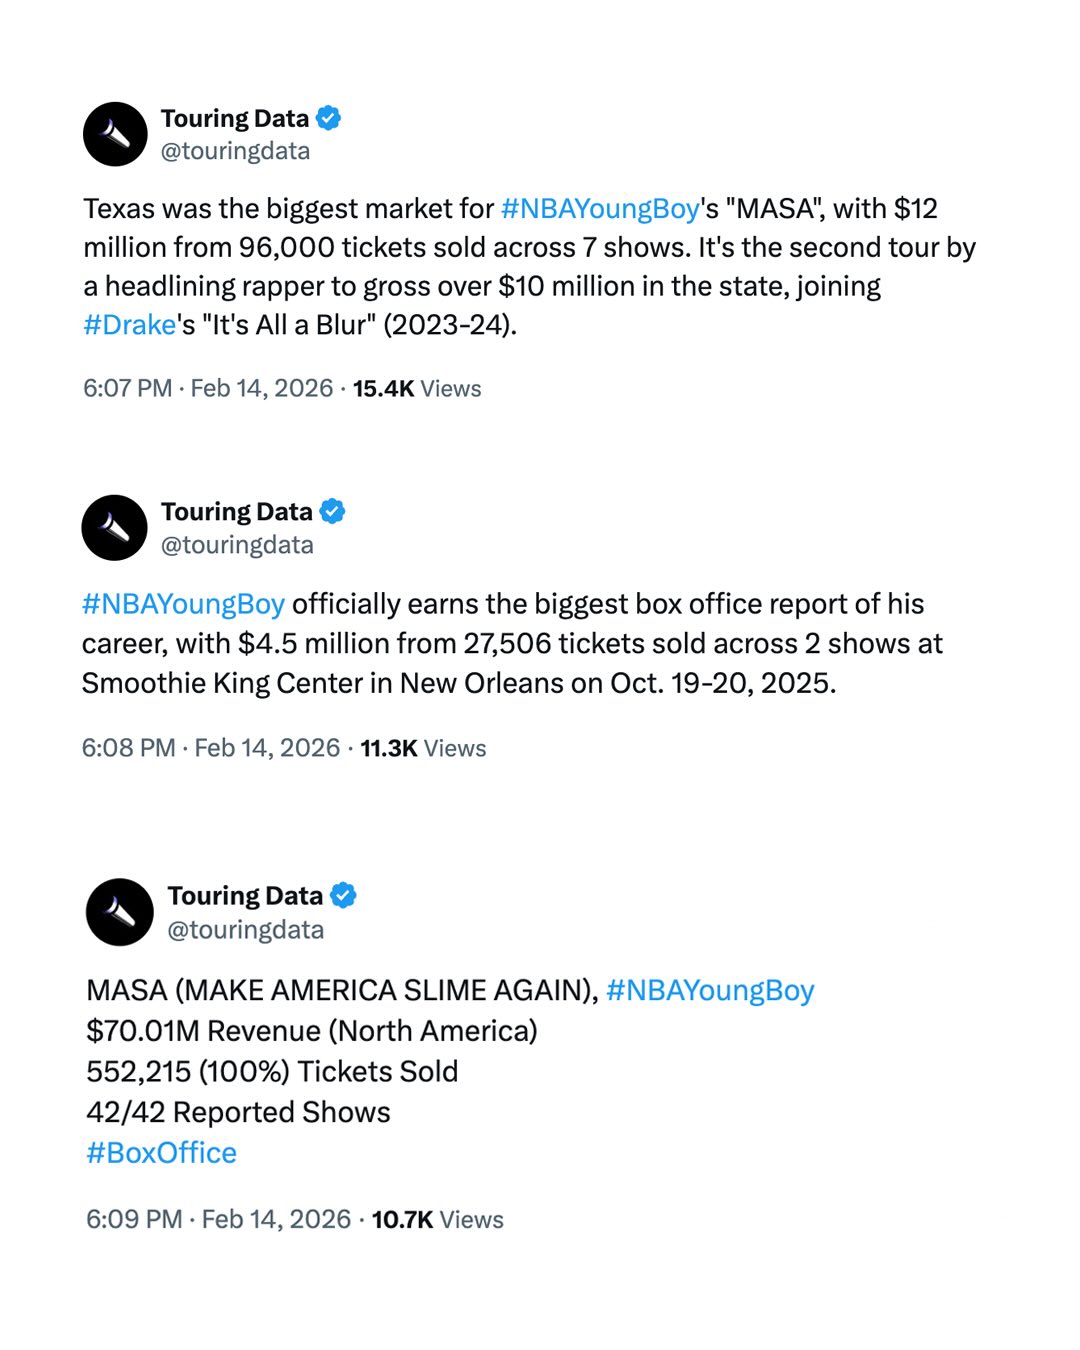1080x1350 pixels.
Task: Click Touring Data name above the Texas tweet
Action: tap(235, 118)
